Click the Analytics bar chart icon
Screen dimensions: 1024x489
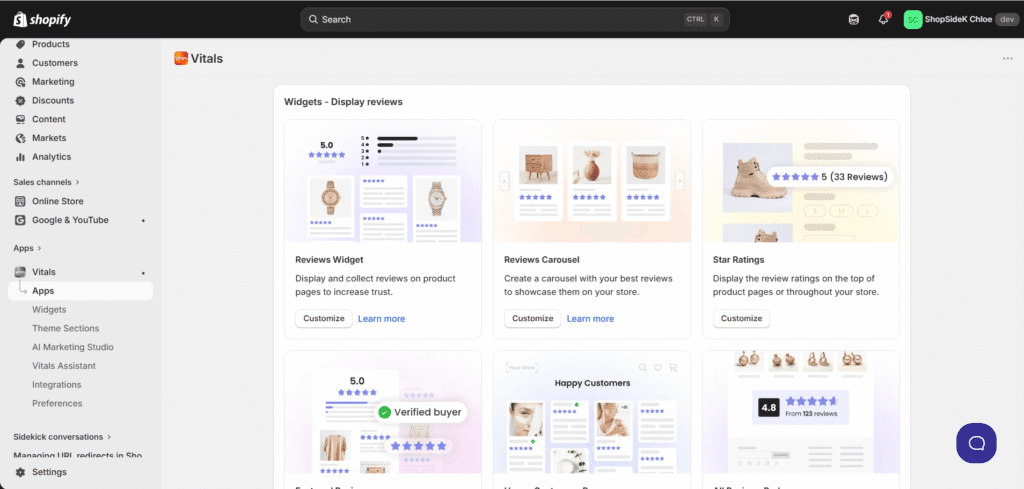[x=20, y=157]
